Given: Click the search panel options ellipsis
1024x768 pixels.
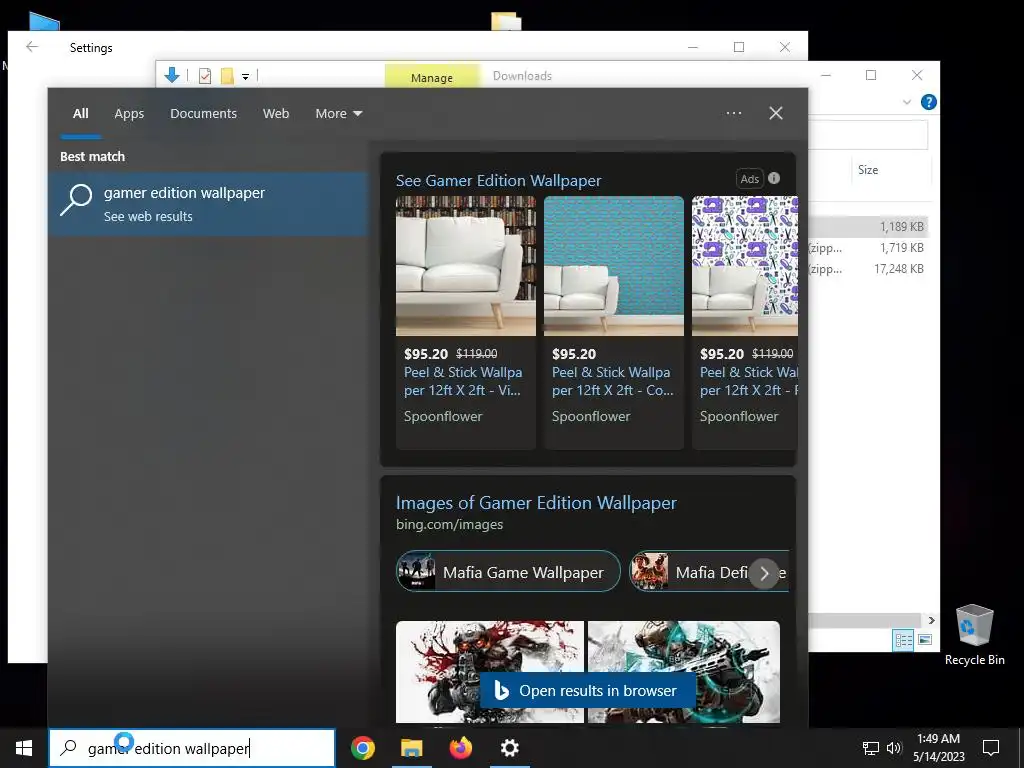Looking at the screenshot, I should (734, 113).
